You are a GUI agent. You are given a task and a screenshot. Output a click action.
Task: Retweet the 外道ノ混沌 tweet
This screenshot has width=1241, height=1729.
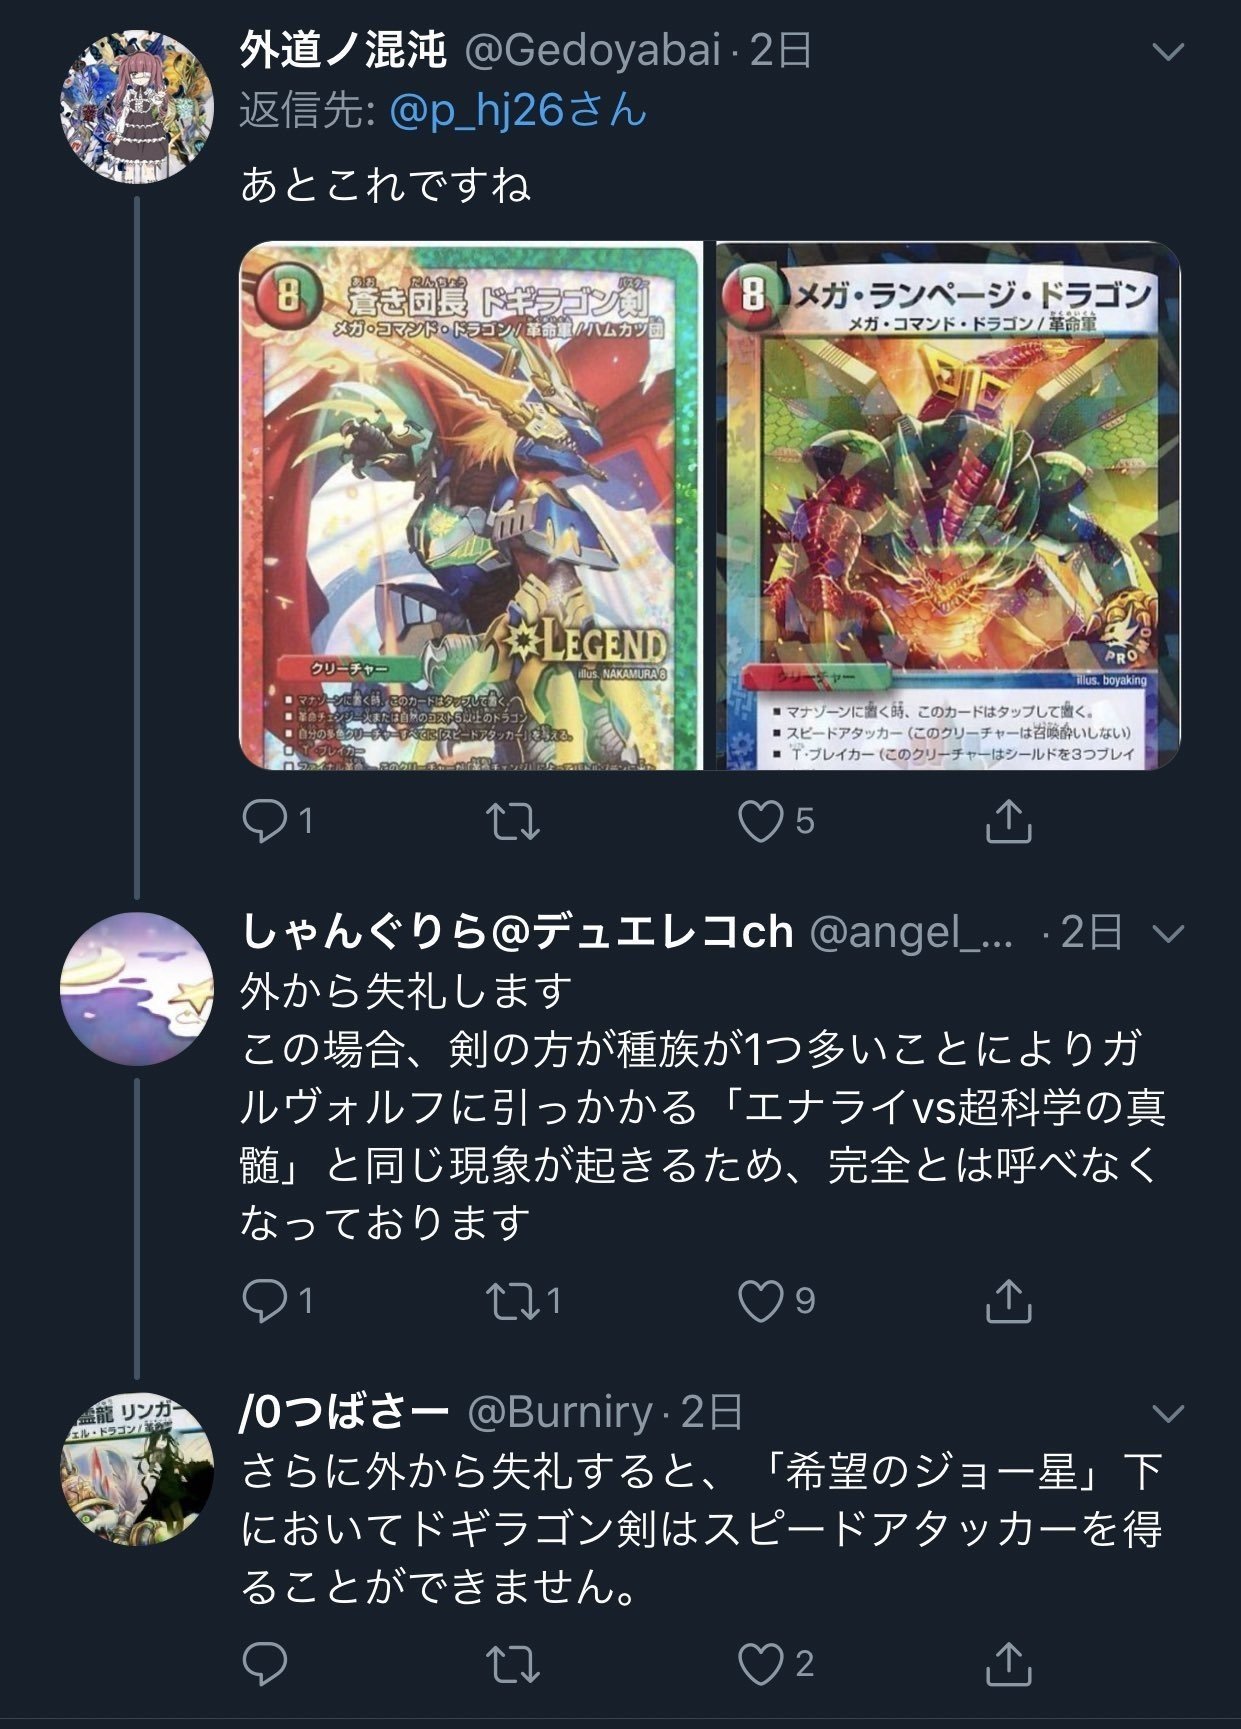pyautogui.click(x=513, y=822)
